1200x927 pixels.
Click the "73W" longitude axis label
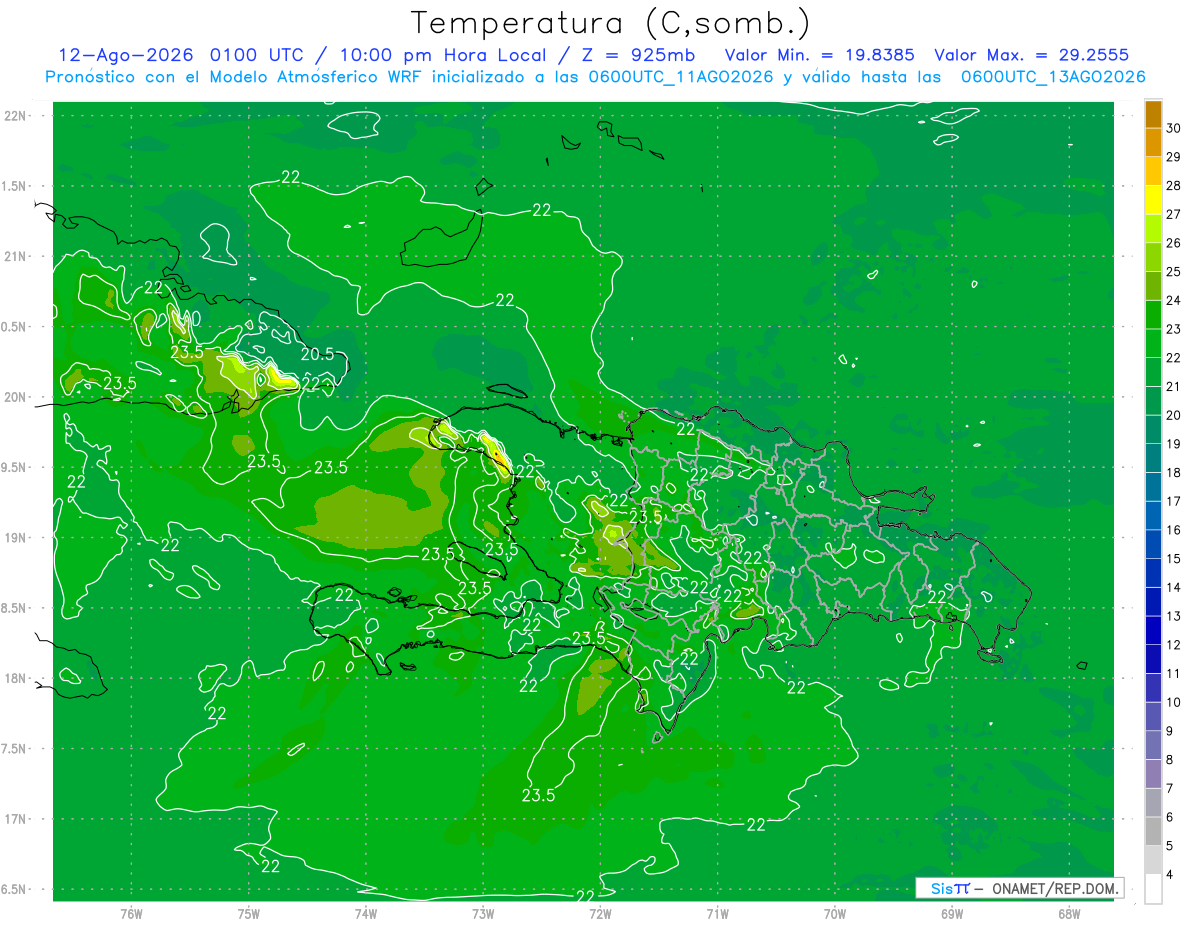pyautogui.click(x=483, y=913)
